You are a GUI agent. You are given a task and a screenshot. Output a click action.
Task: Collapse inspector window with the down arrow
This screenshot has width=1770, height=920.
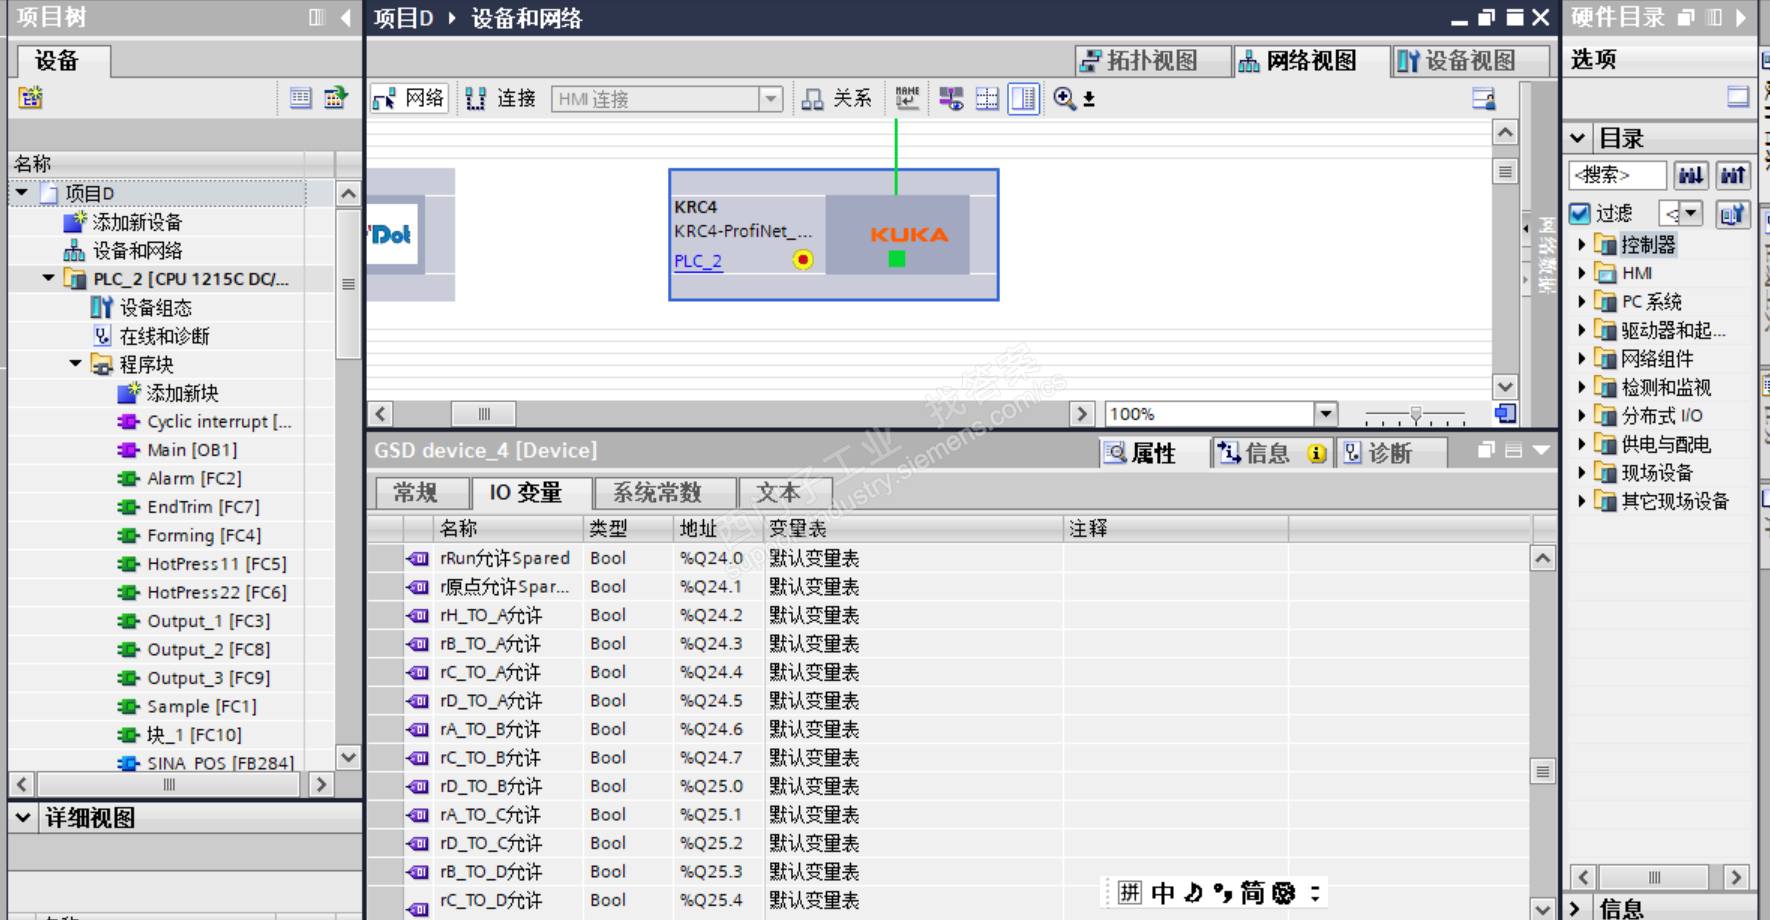[x=1541, y=450]
